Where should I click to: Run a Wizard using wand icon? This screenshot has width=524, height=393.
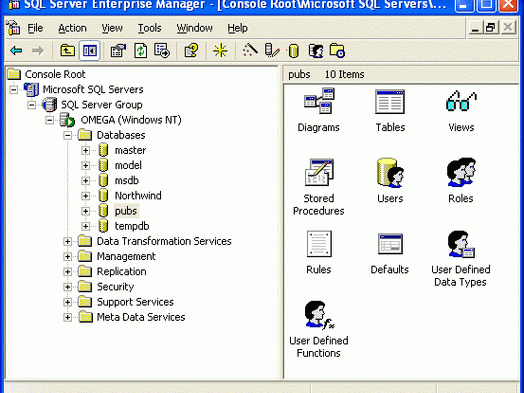point(250,51)
